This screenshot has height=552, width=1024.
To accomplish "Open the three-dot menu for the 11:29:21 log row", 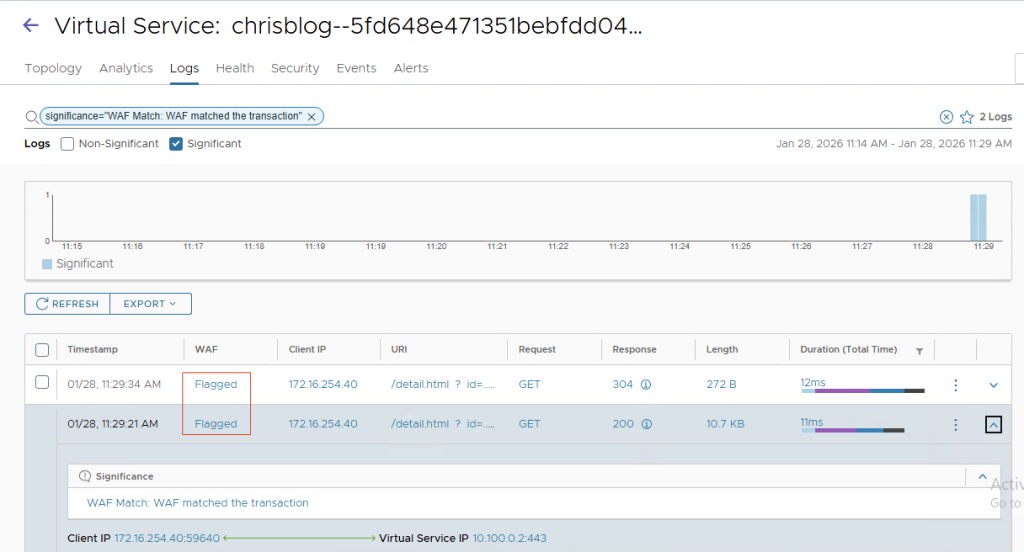I will [956, 424].
